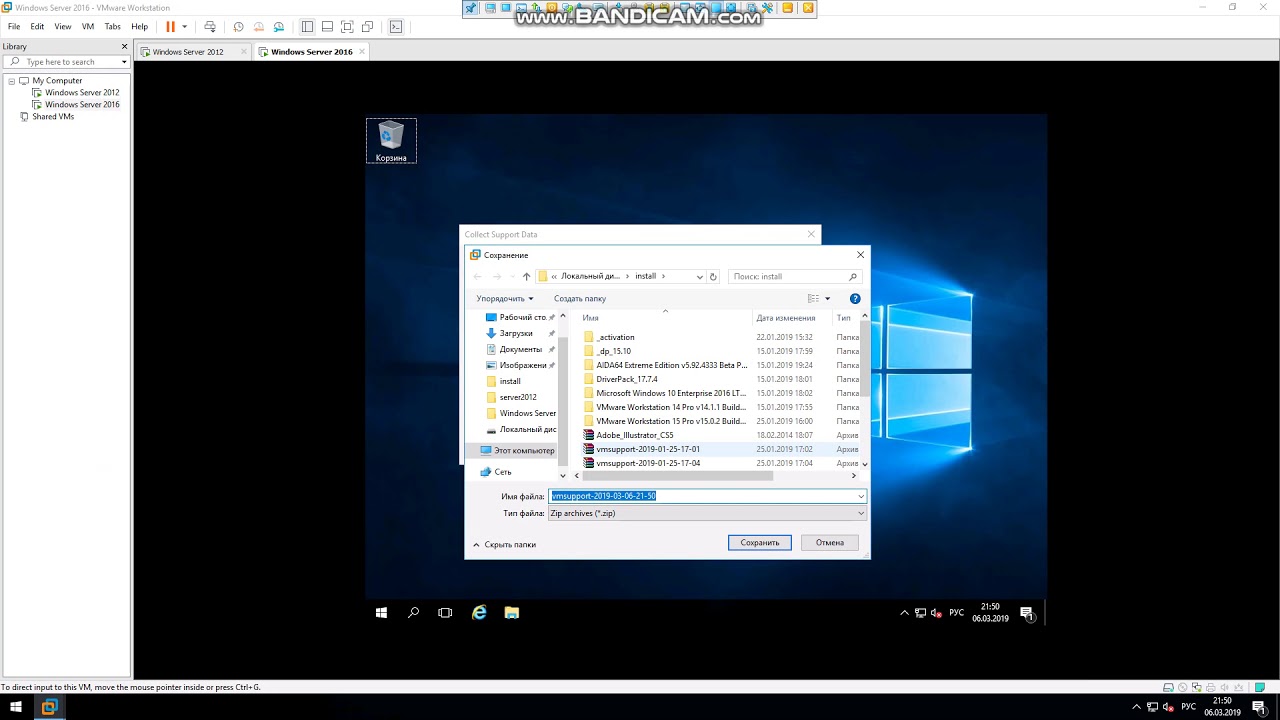Click the blue help question mark icon

click(x=855, y=298)
